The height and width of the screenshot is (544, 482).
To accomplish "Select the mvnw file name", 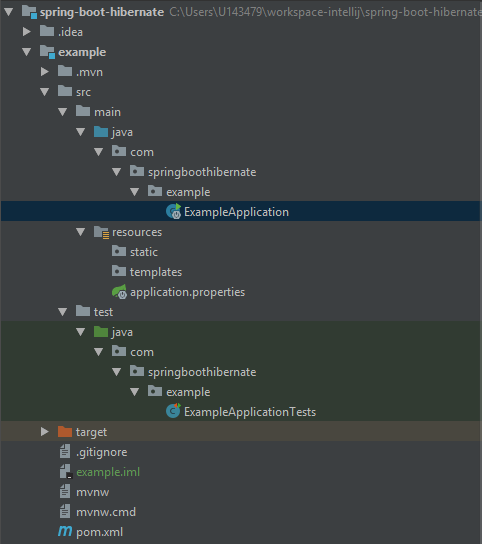I will click(93, 492).
